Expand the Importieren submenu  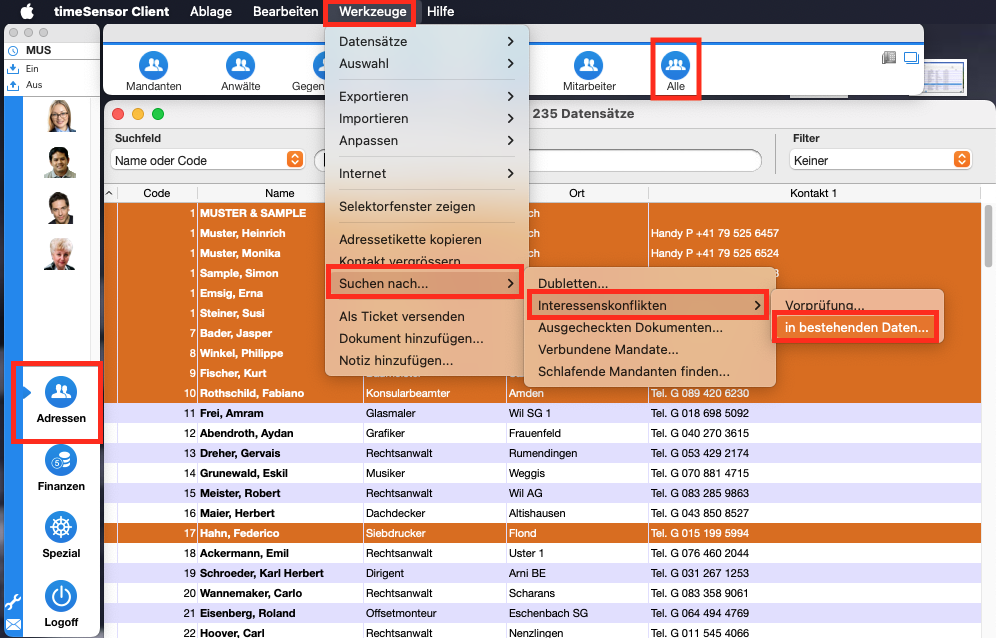[x=426, y=119]
